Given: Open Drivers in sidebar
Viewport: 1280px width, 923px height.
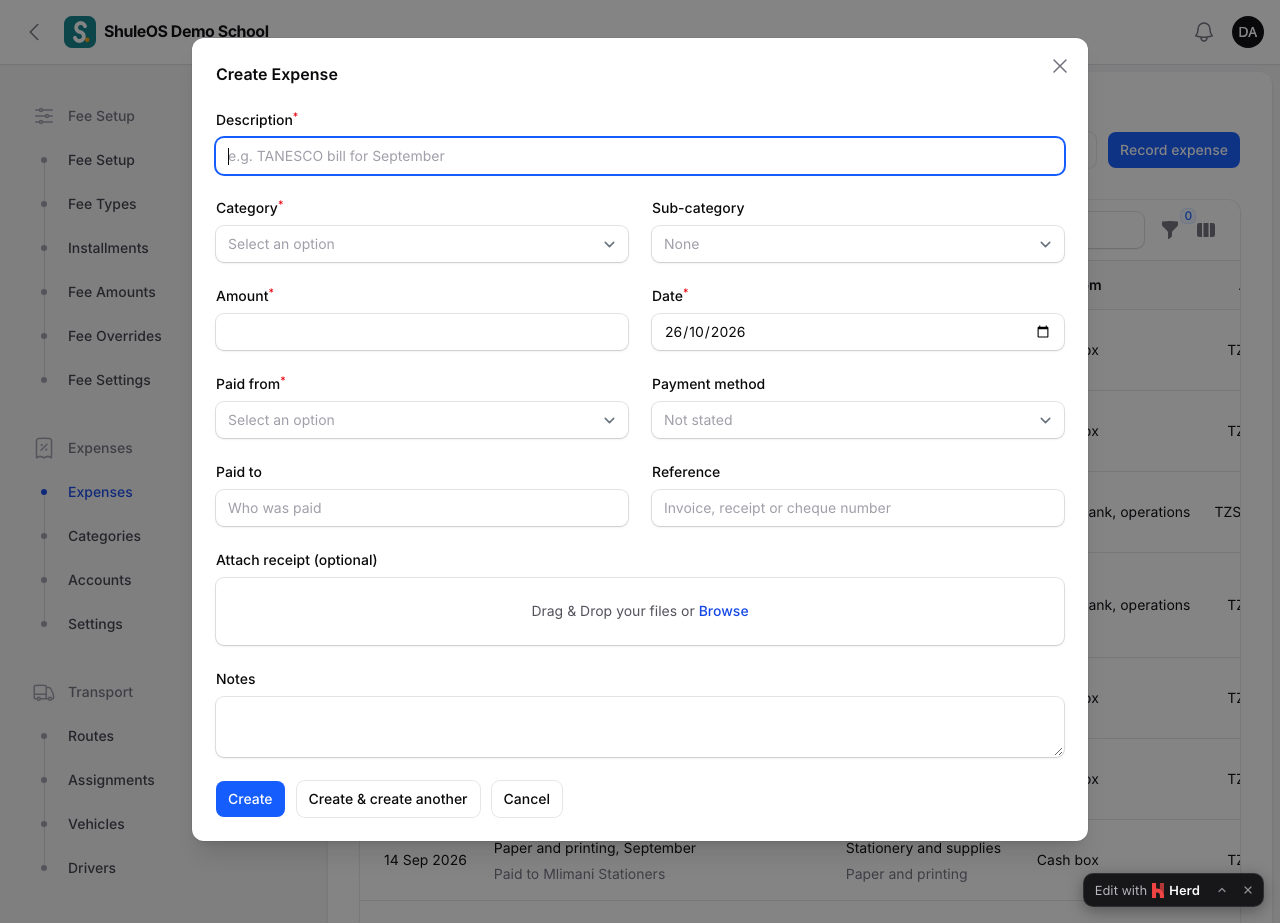Looking at the screenshot, I should pyautogui.click(x=92, y=868).
